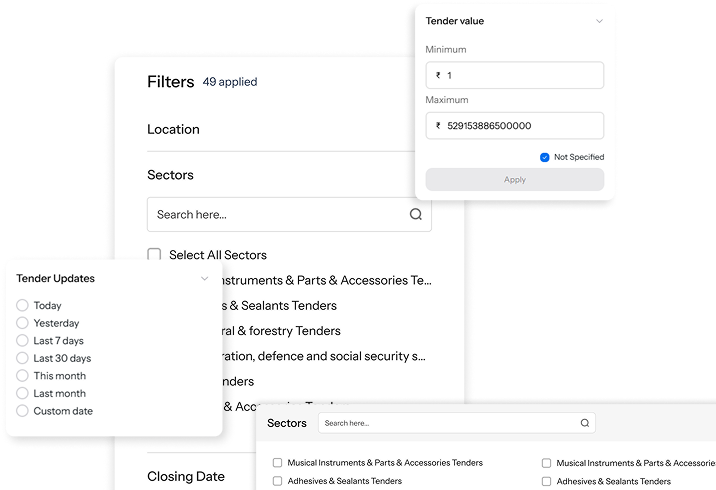This screenshot has height=490, width=716.
Task: Check left Musical Instruments & Parts Tenders box
Action: point(278,463)
